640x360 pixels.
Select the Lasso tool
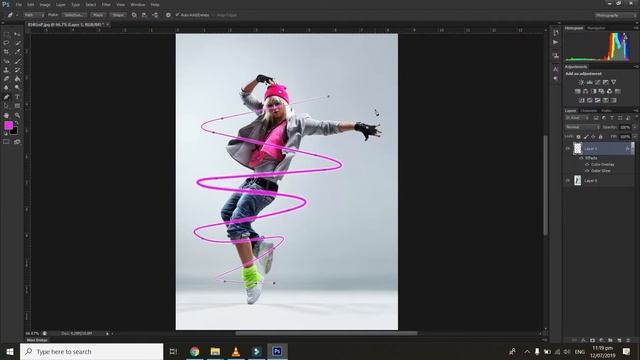coord(6,43)
